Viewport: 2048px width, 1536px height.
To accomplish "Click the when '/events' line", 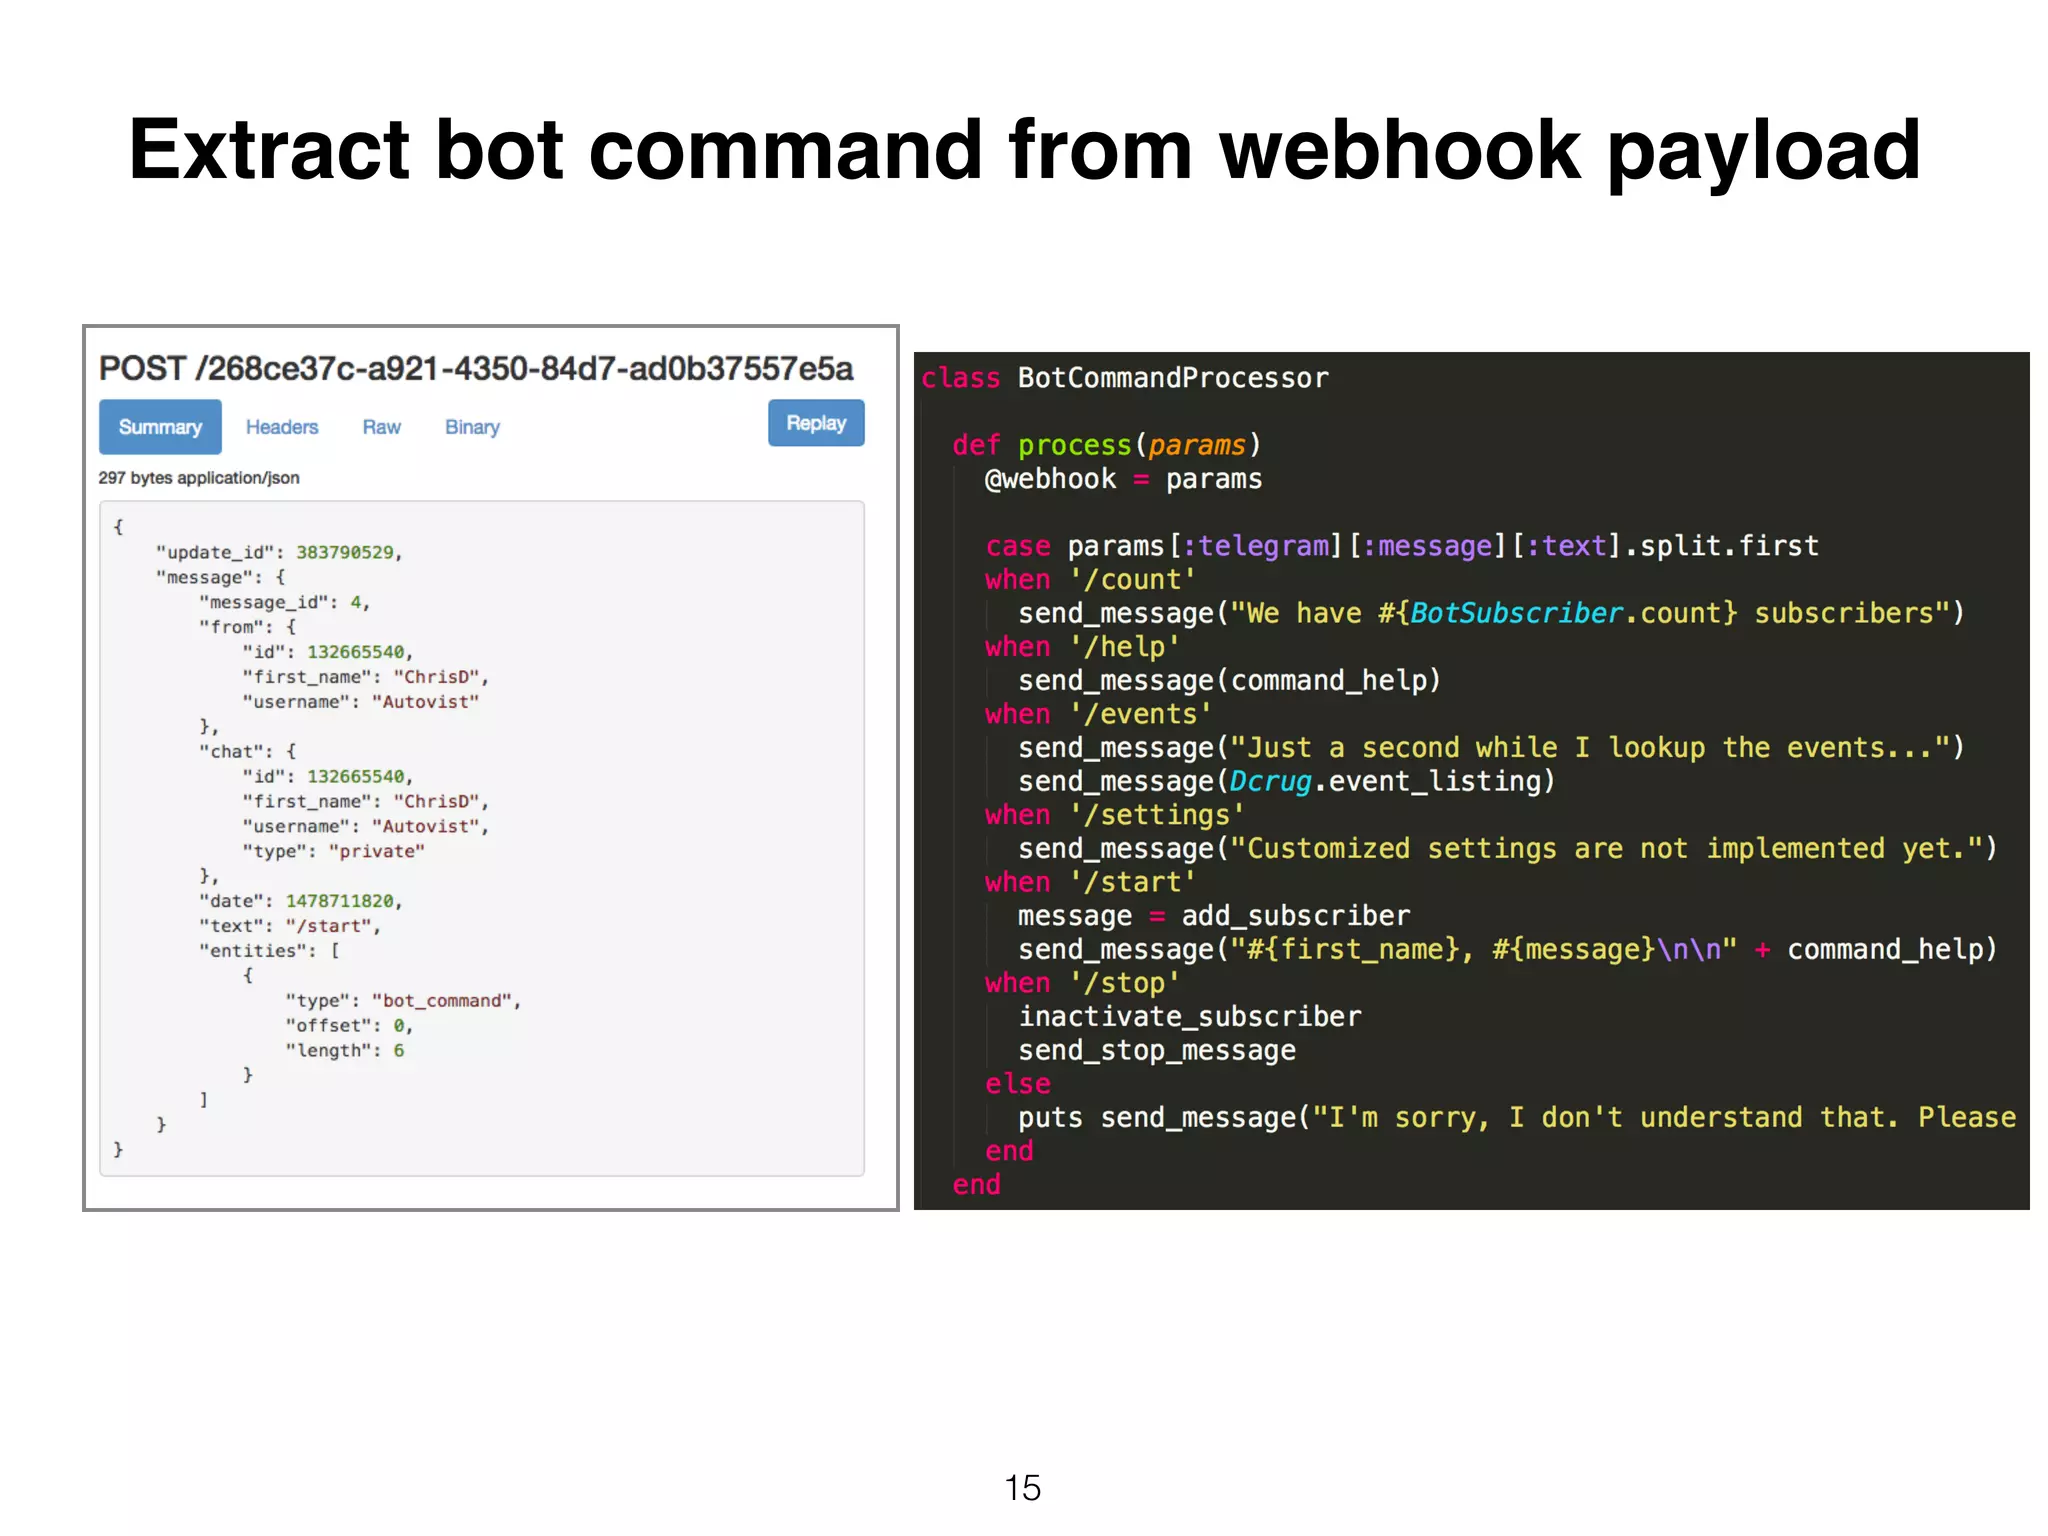I will (x=1098, y=714).
